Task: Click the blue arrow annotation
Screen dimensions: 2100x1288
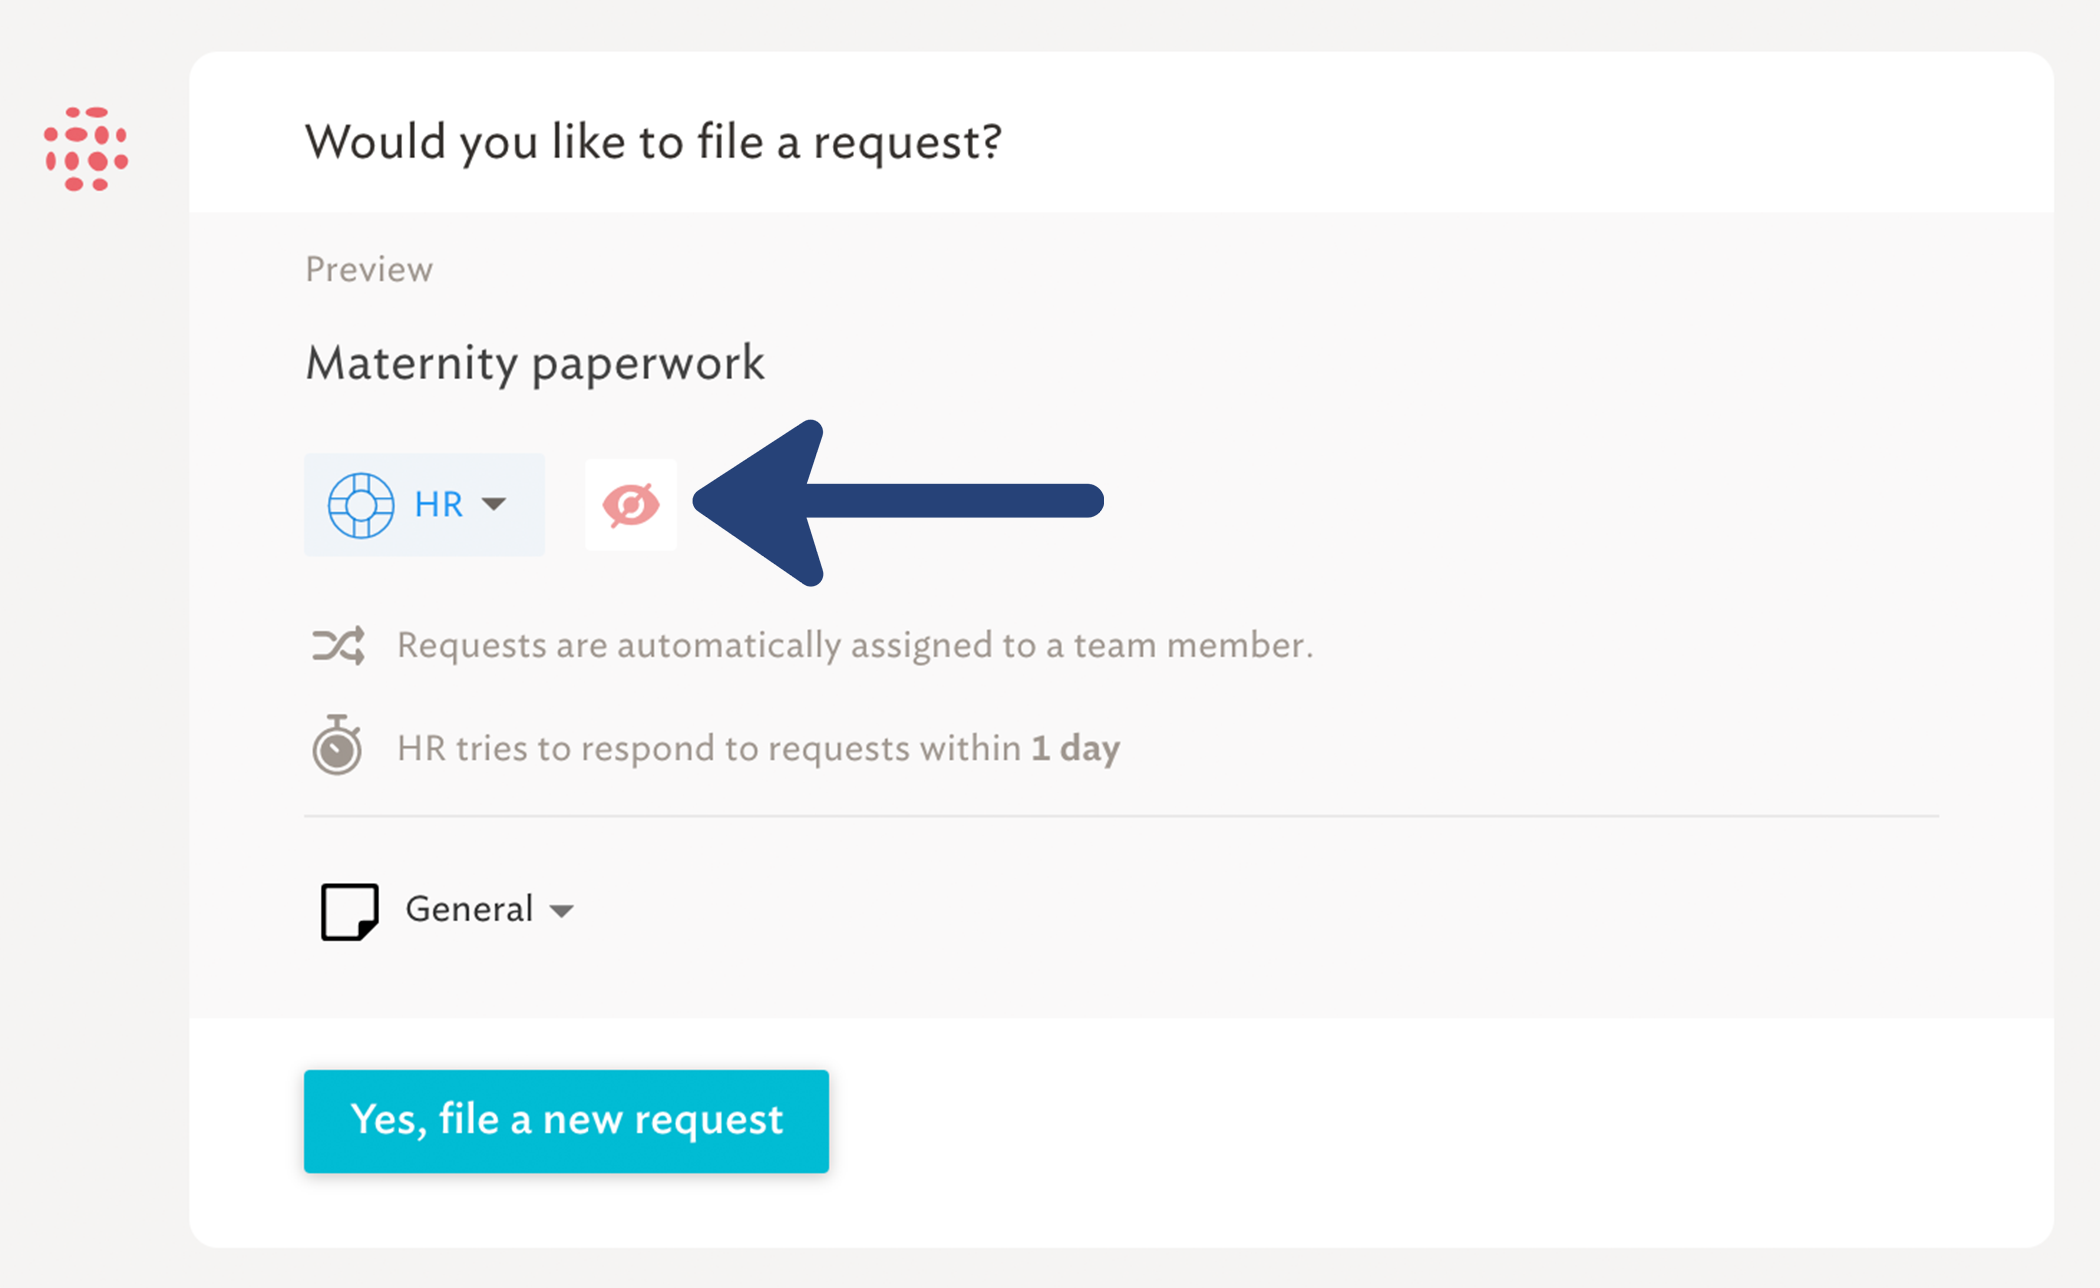Action: coord(898,502)
